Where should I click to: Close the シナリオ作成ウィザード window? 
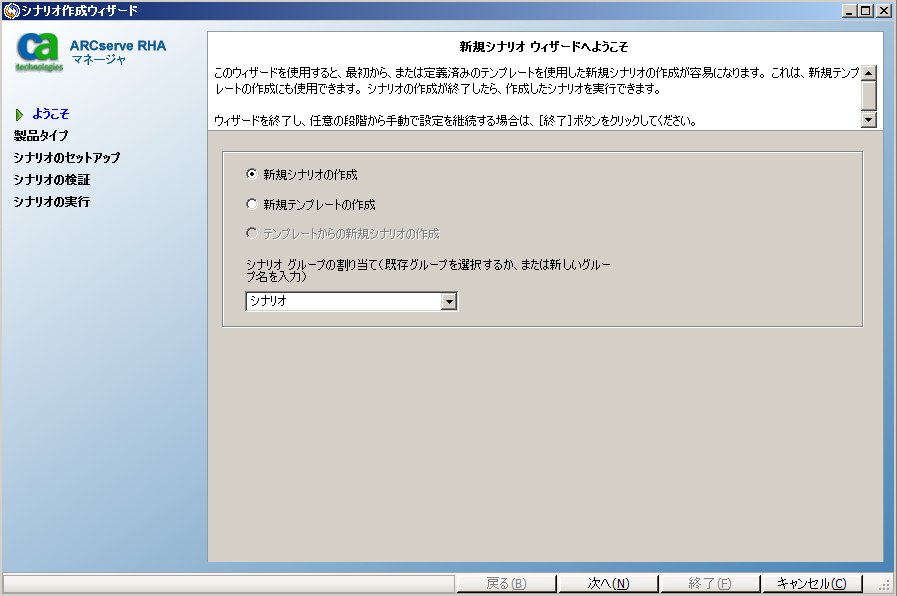click(x=884, y=10)
